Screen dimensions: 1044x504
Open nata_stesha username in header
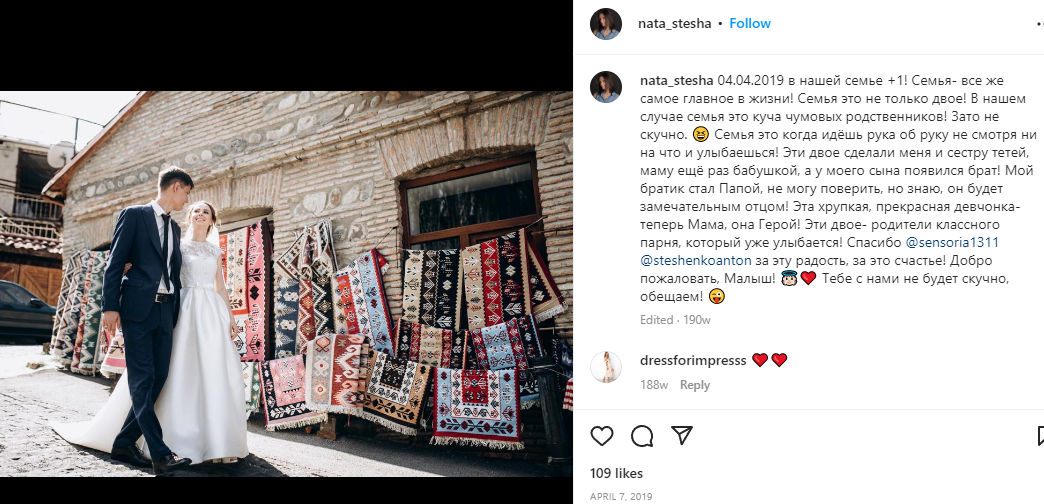pos(674,23)
